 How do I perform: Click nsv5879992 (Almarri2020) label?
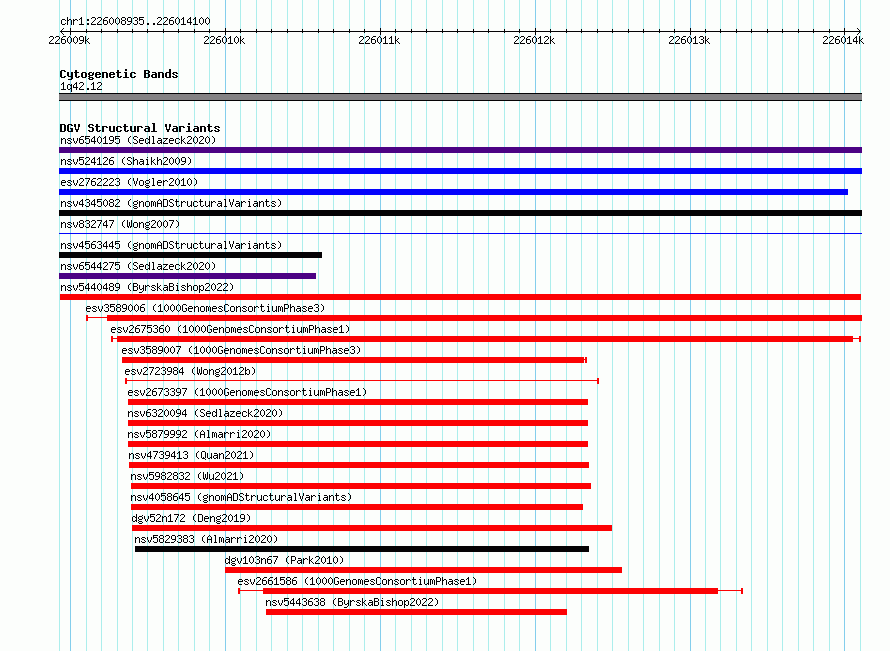(x=199, y=434)
